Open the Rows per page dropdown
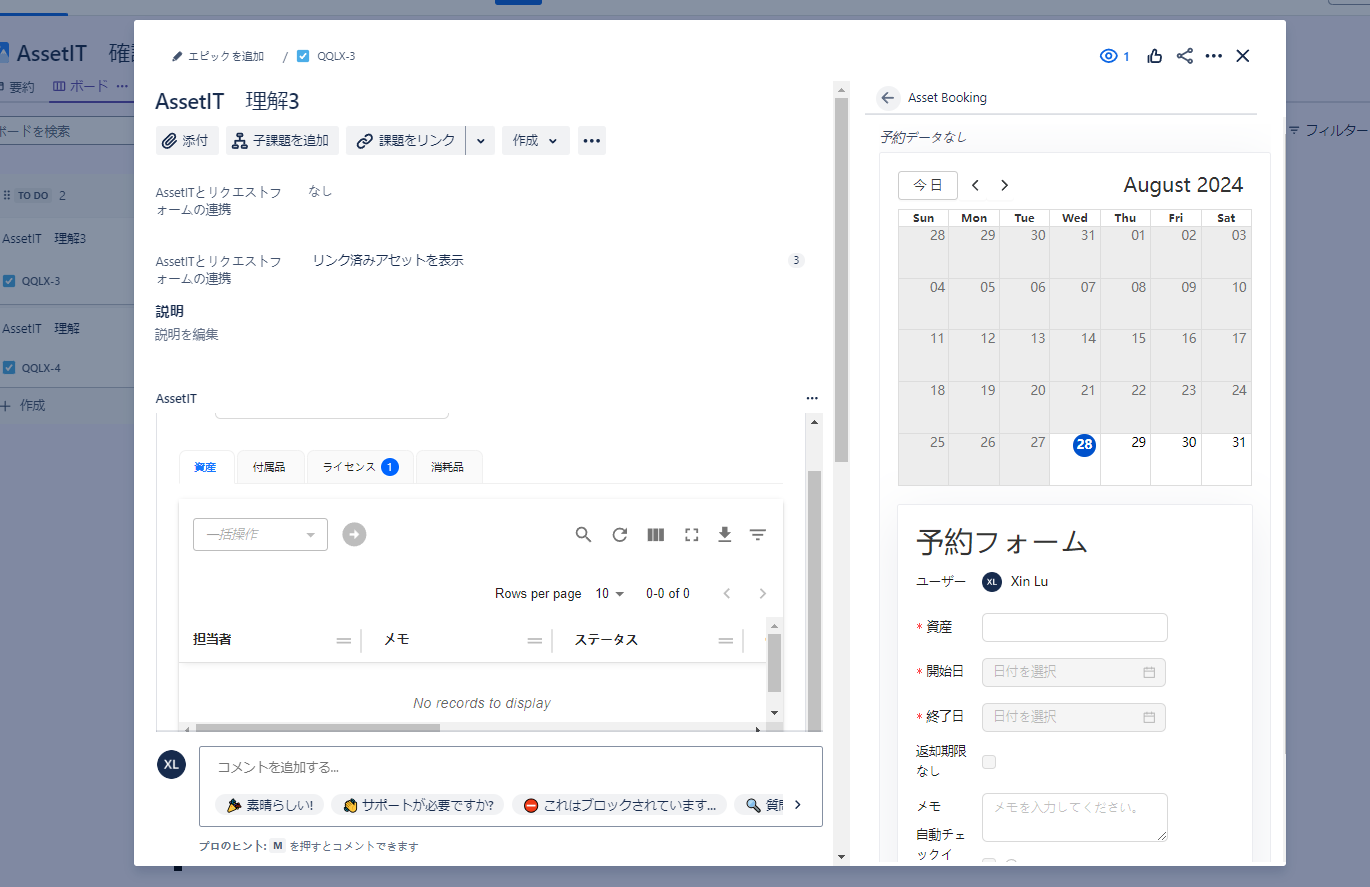The image size is (1370, 887). tap(610, 593)
